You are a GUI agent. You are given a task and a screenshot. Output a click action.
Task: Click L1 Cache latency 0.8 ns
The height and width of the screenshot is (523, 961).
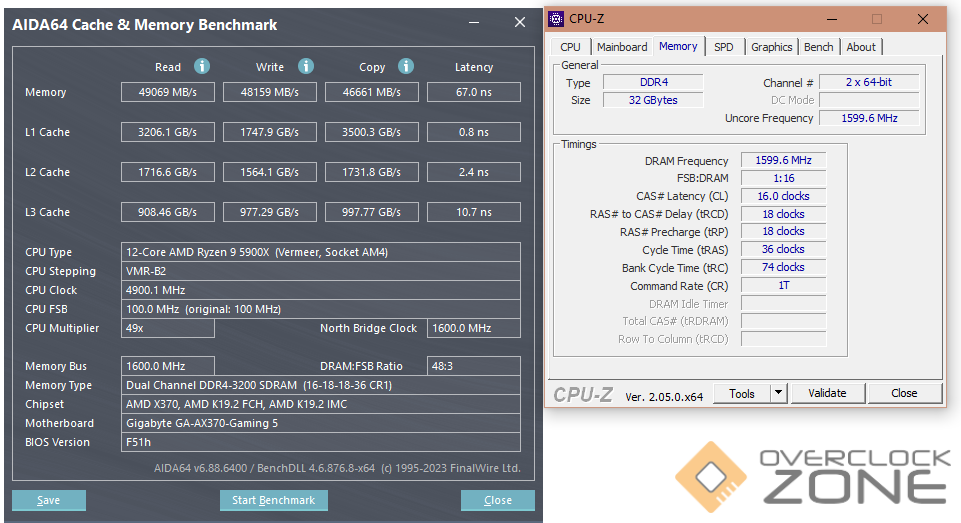[x=474, y=132]
